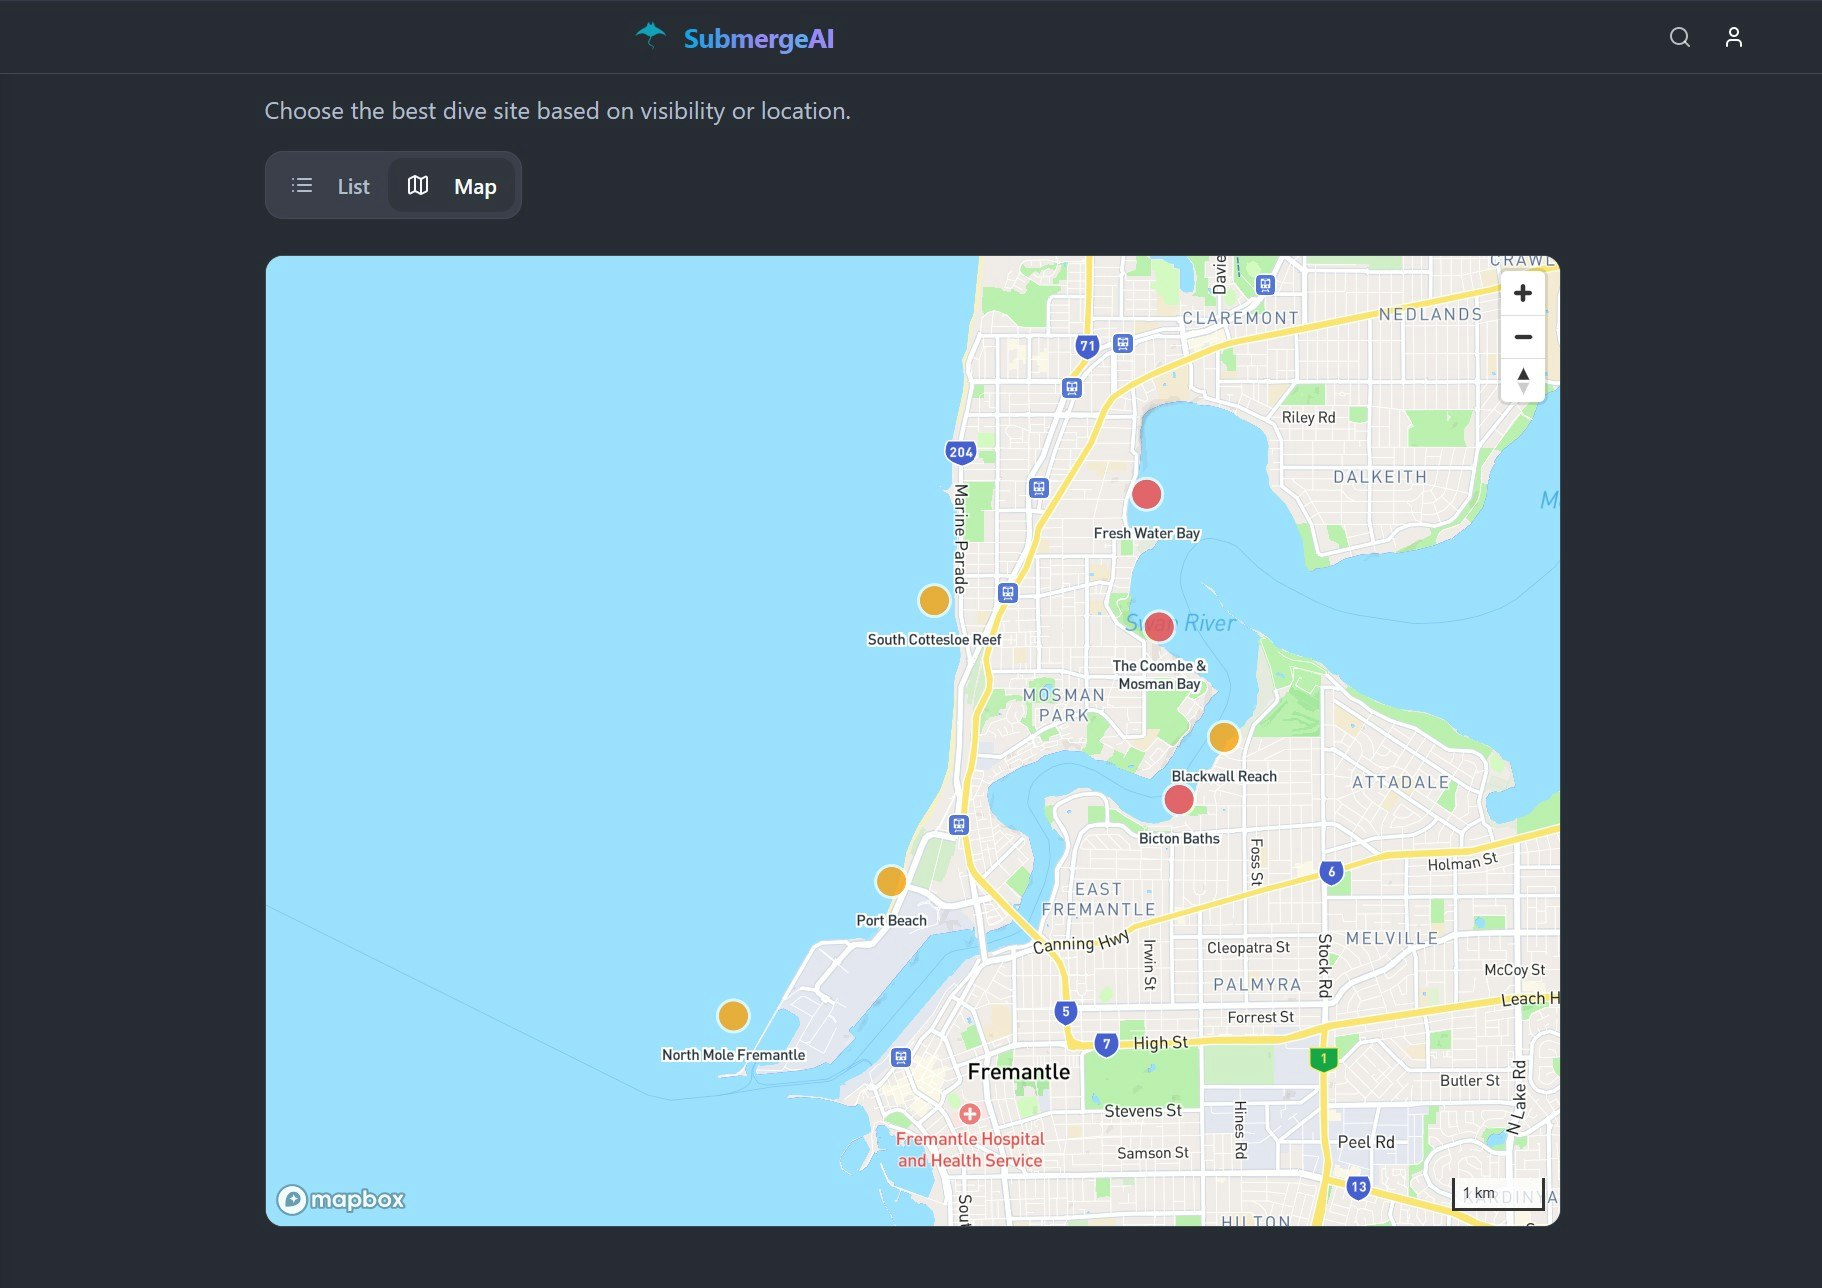Click the zoom out minus control on map
Image resolution: width=1822 pixels, height=1288 pixels.
click(1523, 337)
